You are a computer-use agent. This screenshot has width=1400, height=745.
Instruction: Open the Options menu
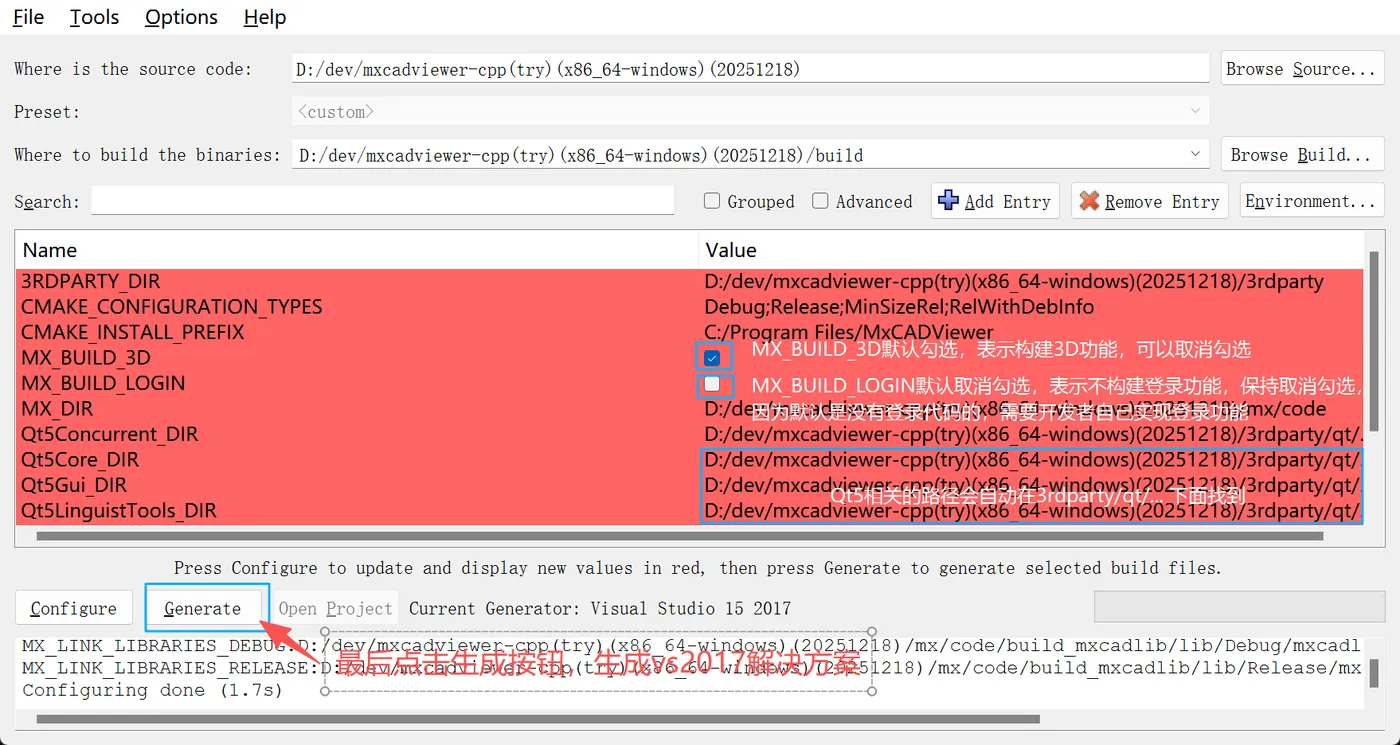coord(181,17)
